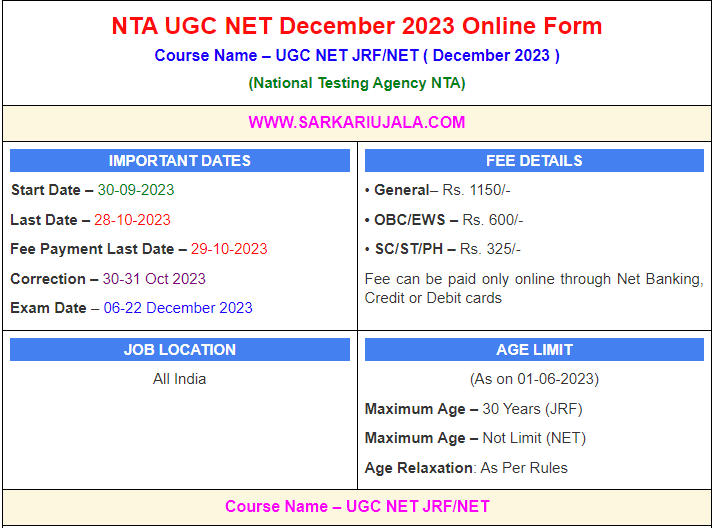Click the blue Course Name subtitle line
This screenshot has height=528, width=715.
coord(357,56)
